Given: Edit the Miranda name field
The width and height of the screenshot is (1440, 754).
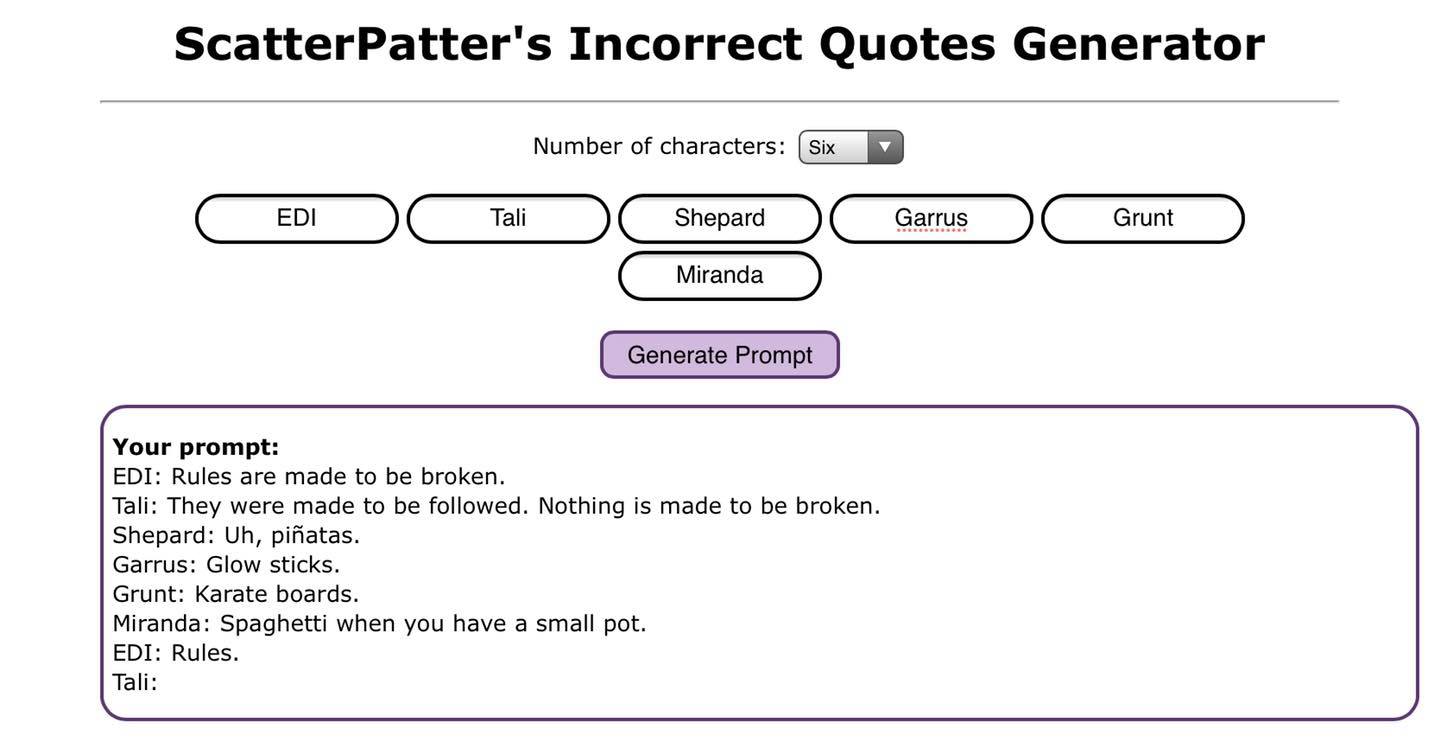Looking at the screenshot, I should tap(720, 275).
